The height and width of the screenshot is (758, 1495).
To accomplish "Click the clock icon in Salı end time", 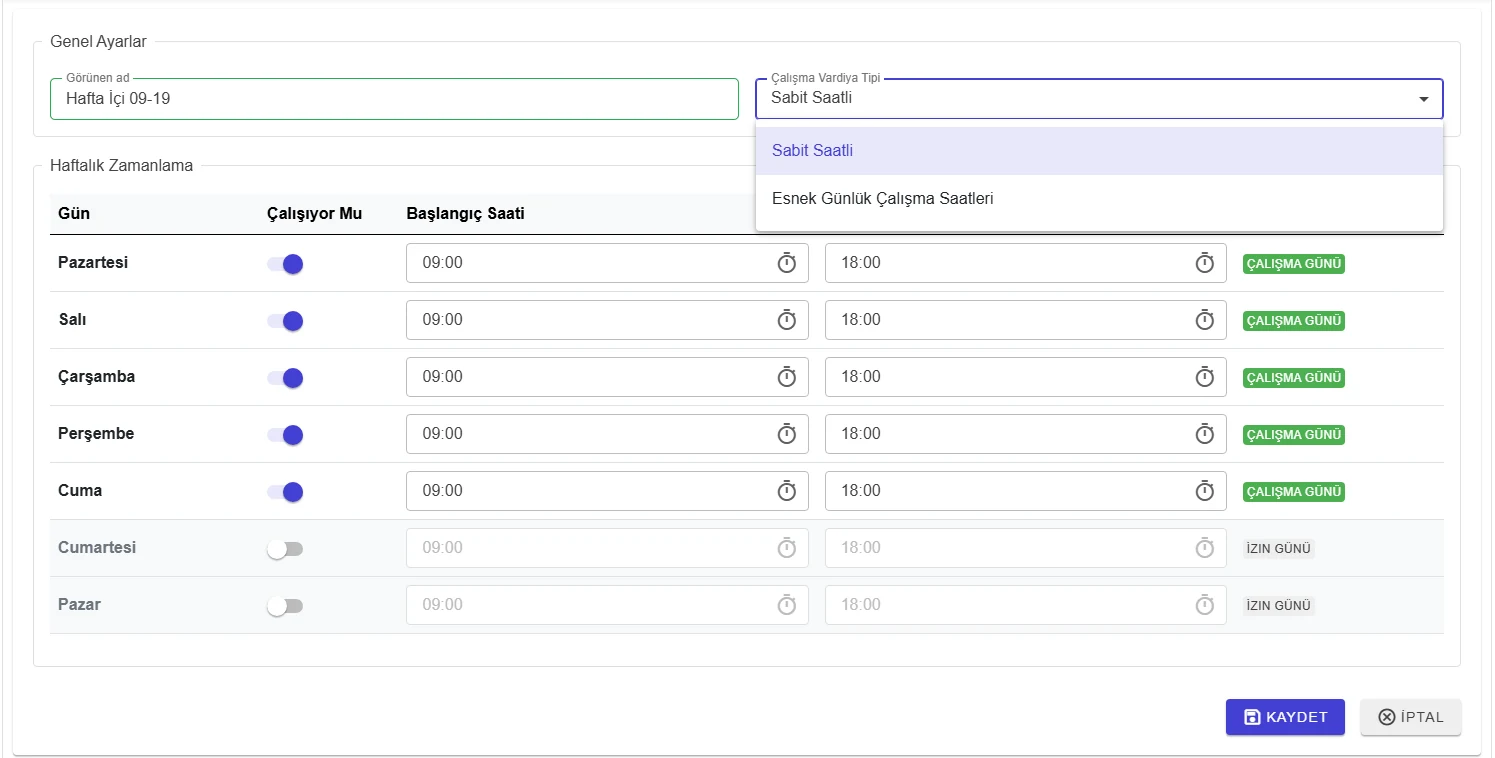I will [1205, 320].
